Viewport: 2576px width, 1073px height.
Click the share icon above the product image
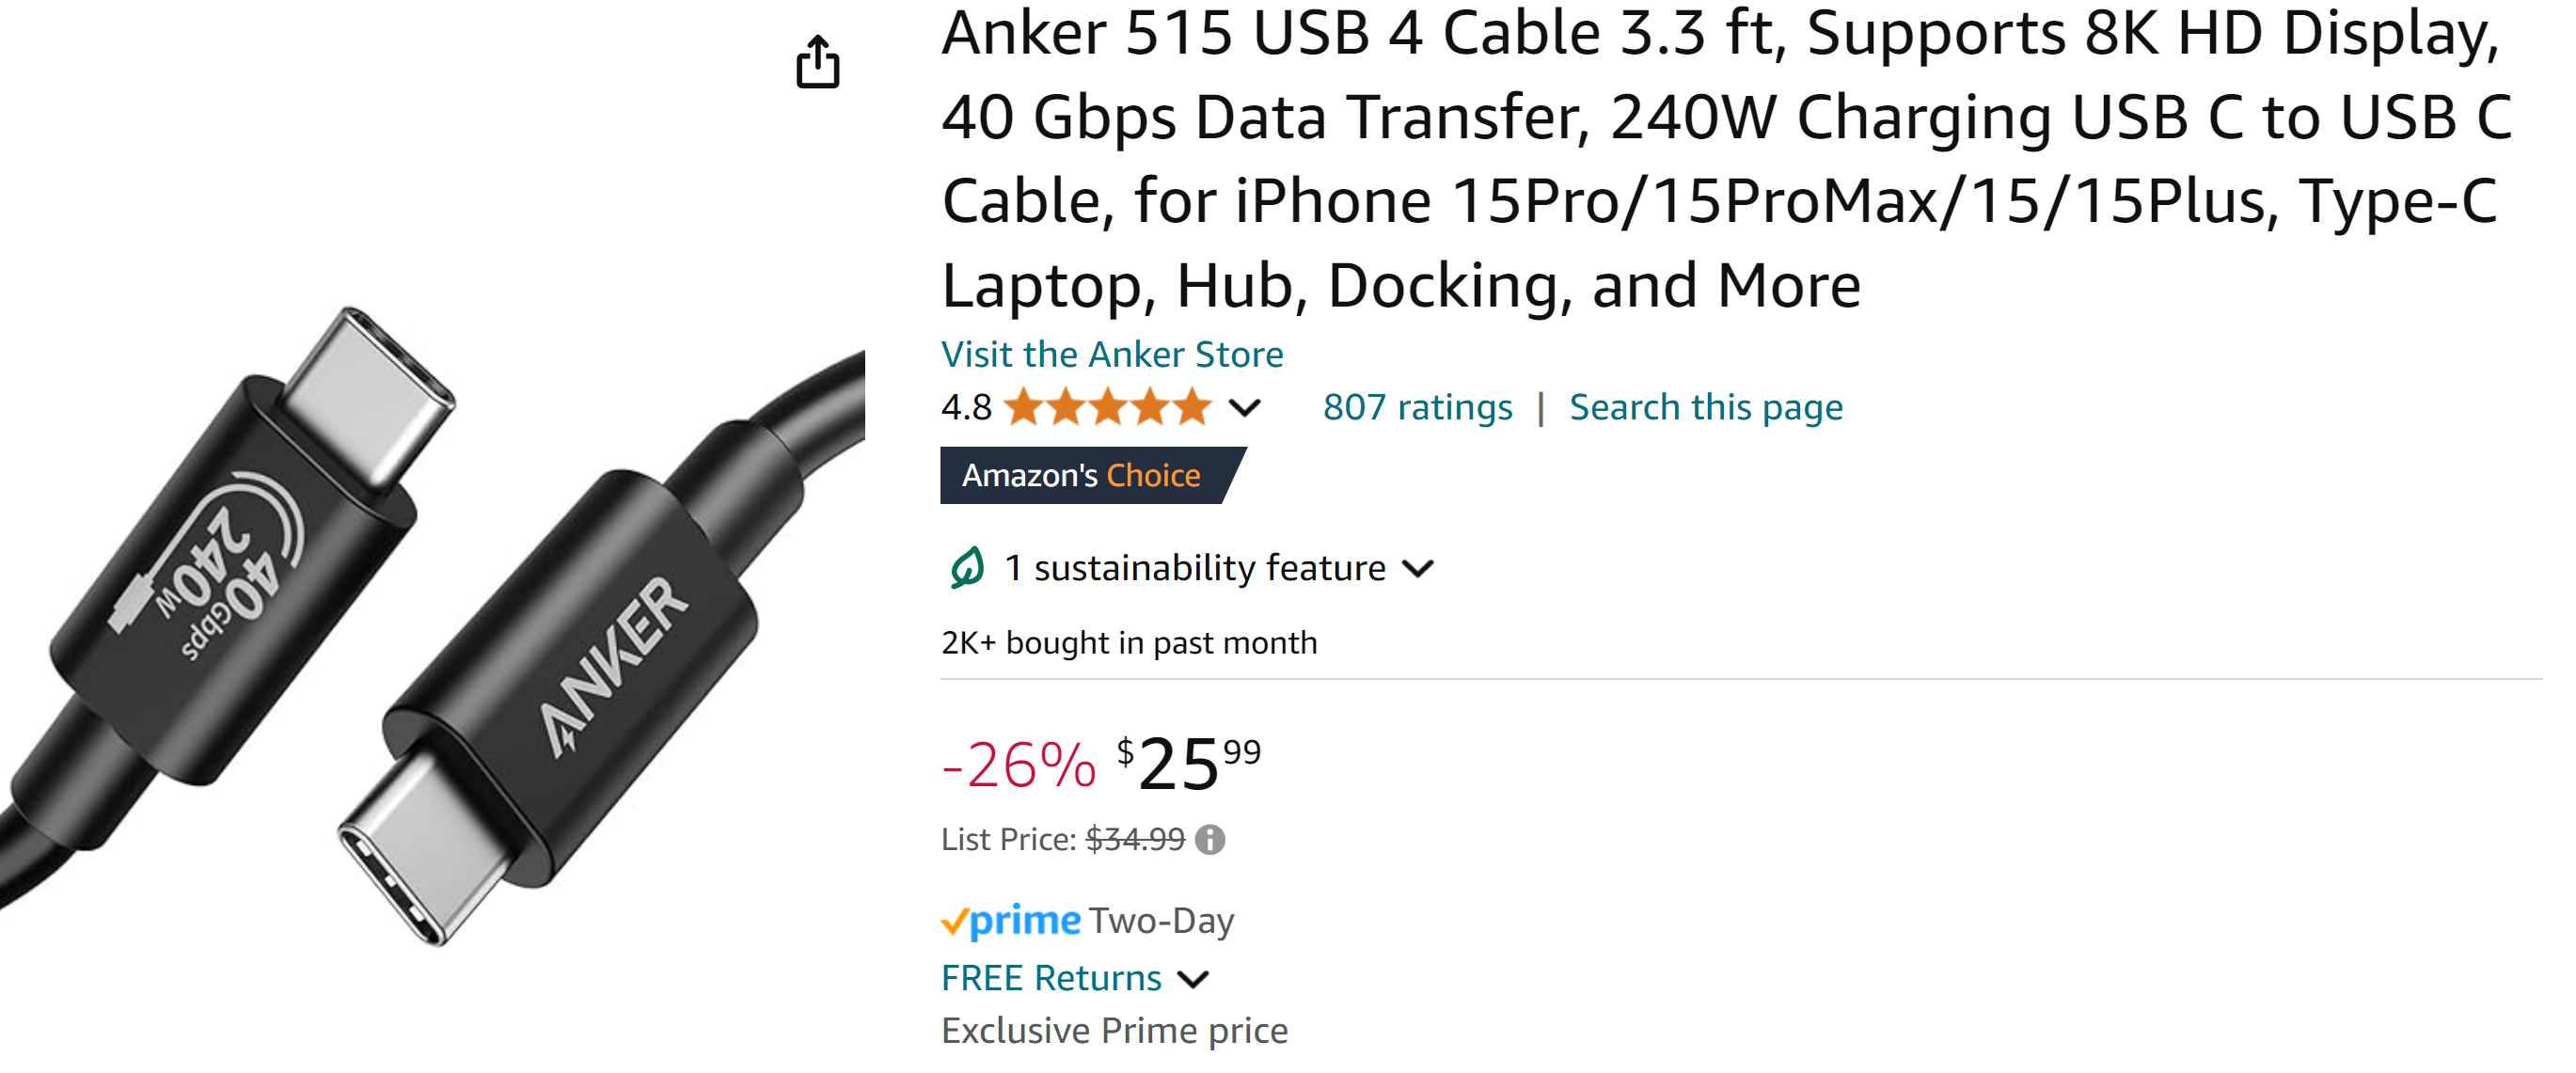[x=817, y=62]
